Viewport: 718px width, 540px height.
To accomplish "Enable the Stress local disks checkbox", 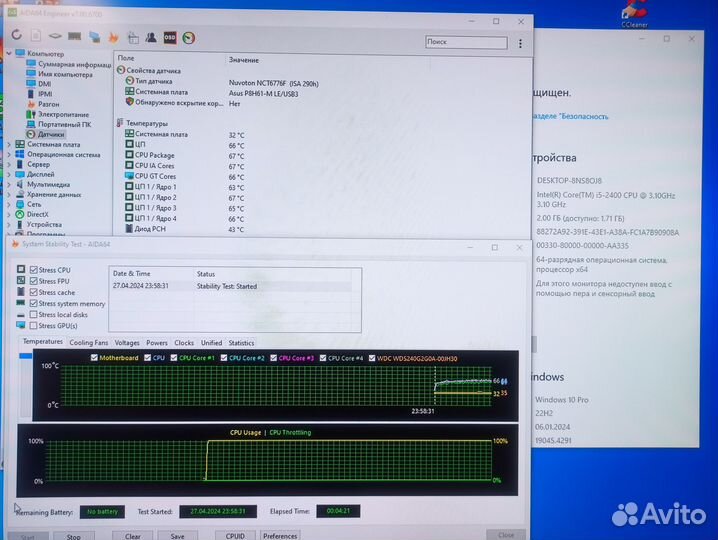I will 35,315.
